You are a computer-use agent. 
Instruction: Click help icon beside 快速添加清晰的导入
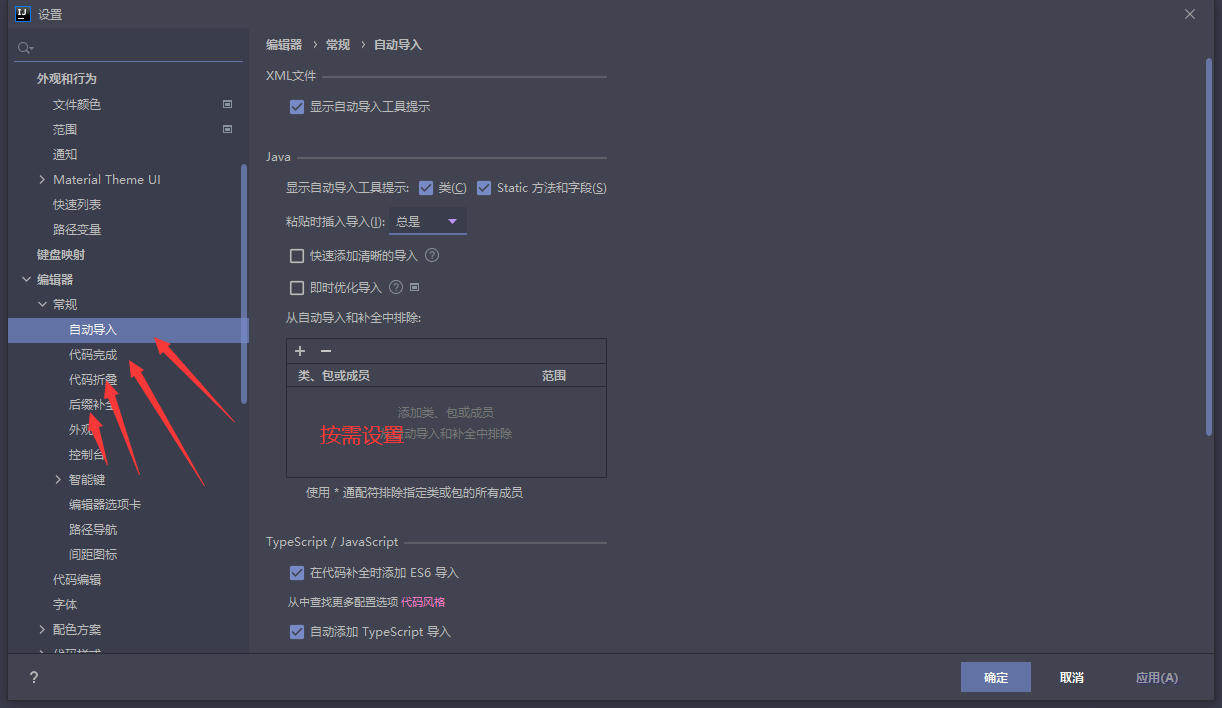pos(432,255)
